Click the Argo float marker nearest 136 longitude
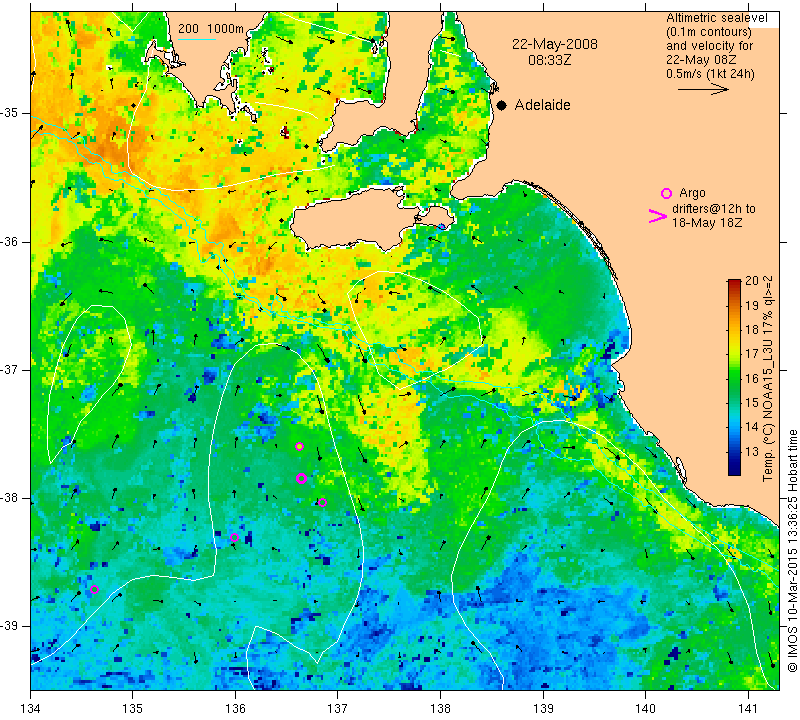 click(234, 537)
